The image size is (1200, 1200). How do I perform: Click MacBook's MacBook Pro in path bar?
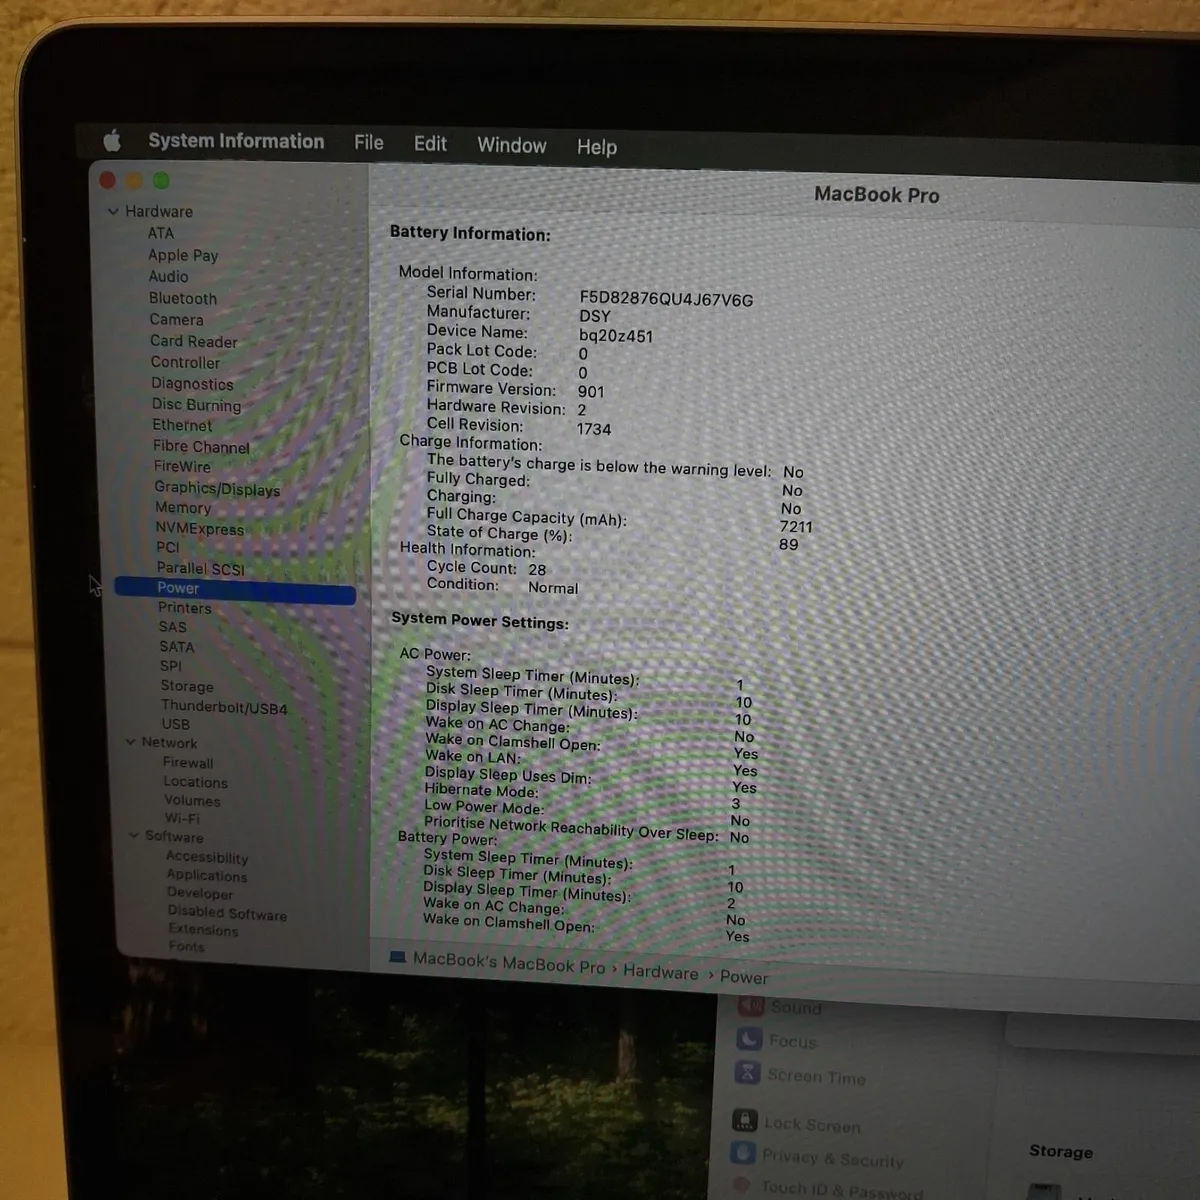tap(509, 963)
